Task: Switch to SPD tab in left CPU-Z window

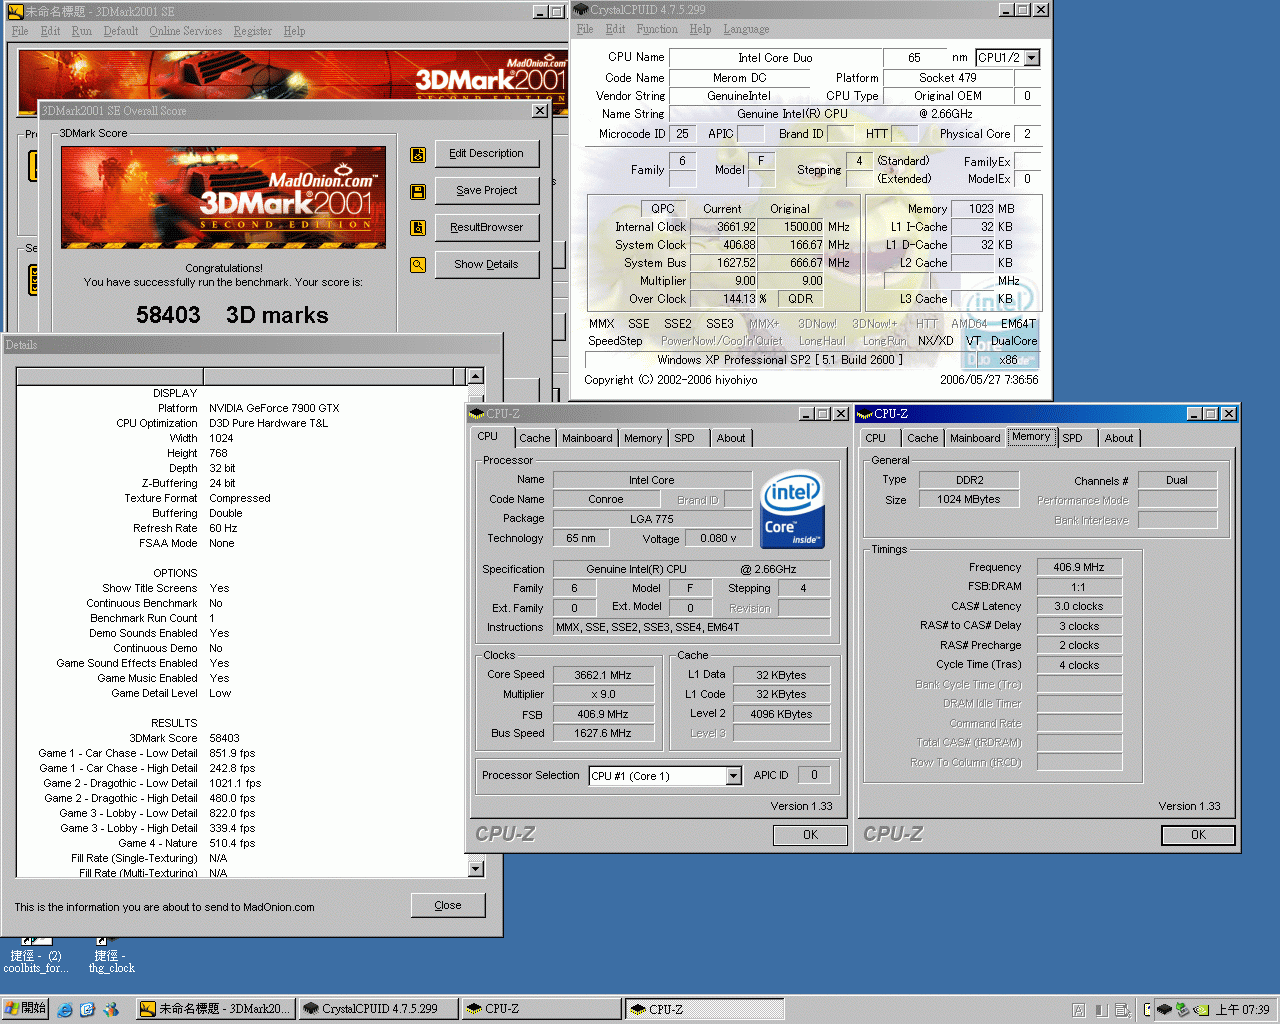Action: (x=684, y=438)
